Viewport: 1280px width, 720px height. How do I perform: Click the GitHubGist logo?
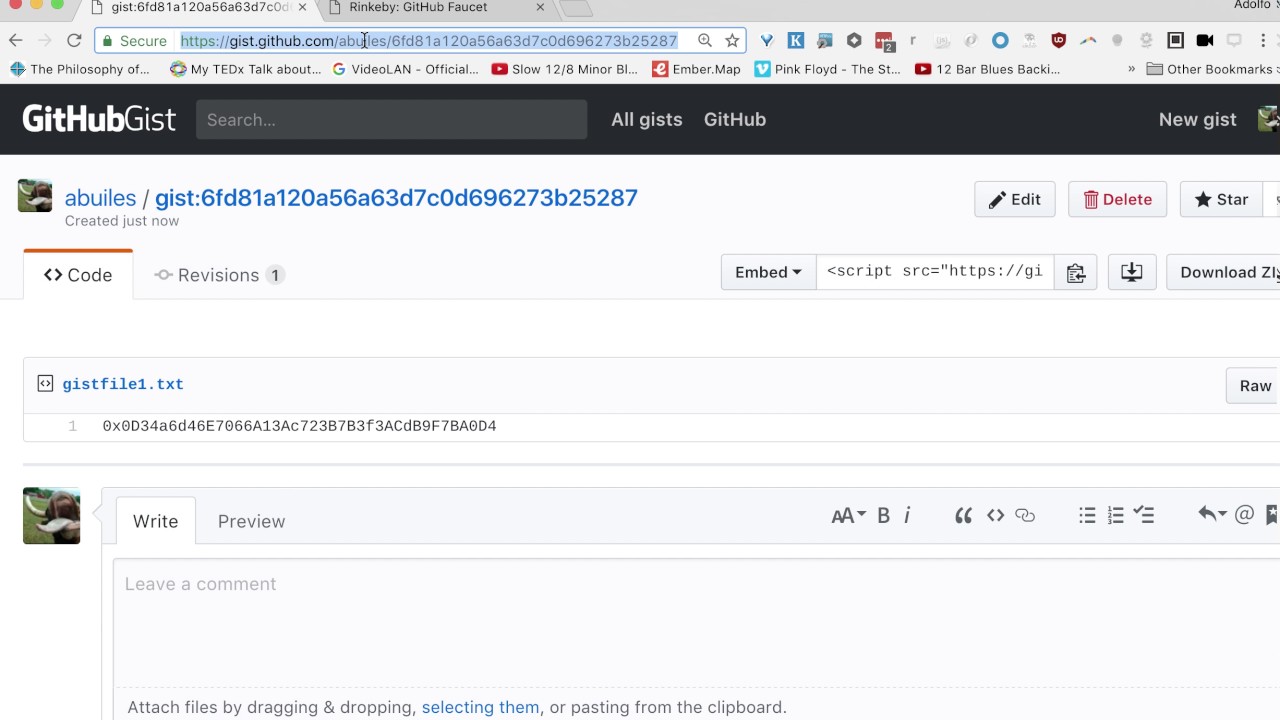coord(99,119)
